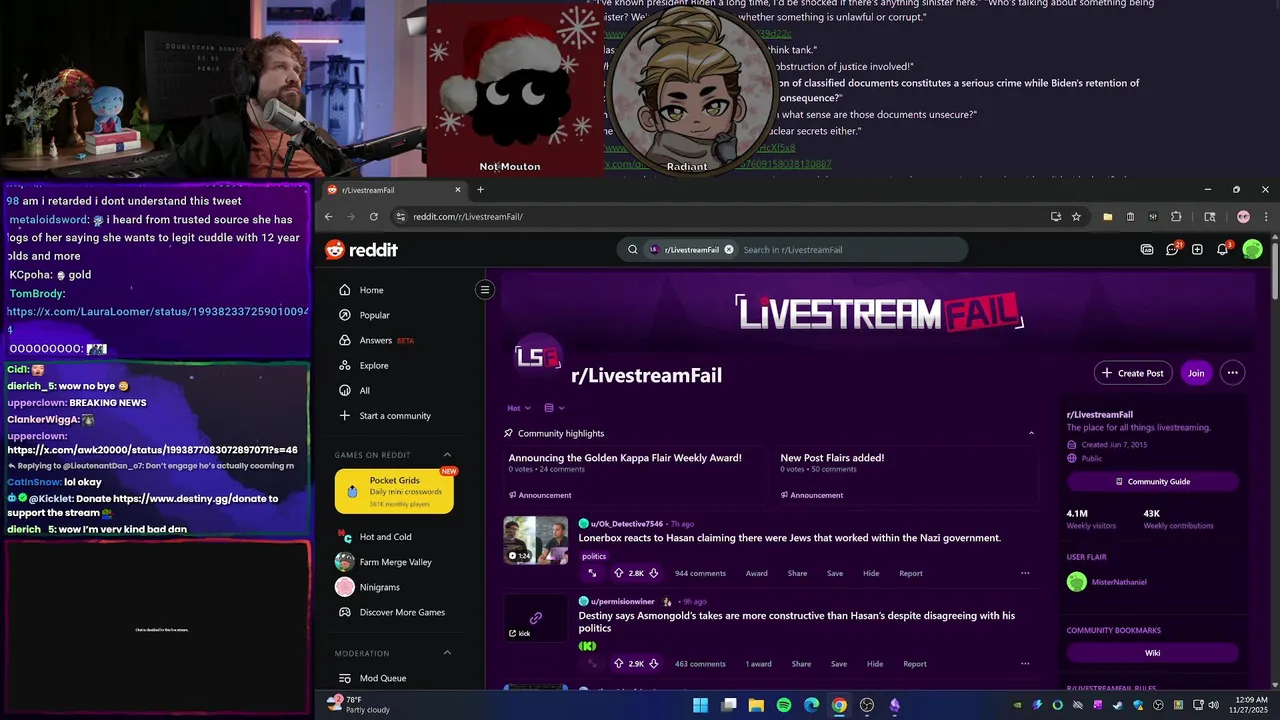Hide the Lonerbox reacts post
1280x720 pixels.
tap(871, 573)
